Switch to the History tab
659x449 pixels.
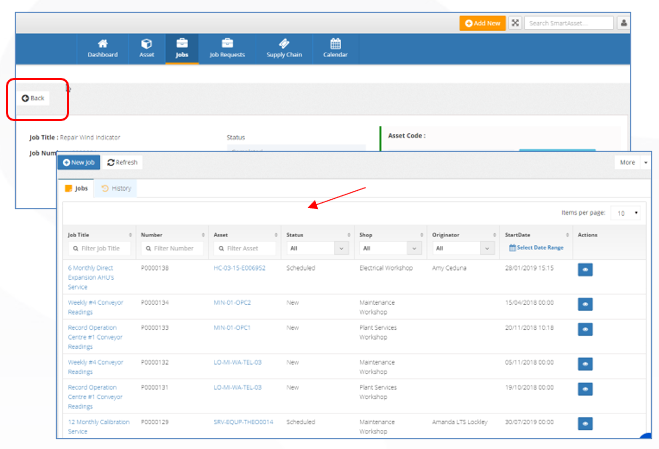point(116,188)
